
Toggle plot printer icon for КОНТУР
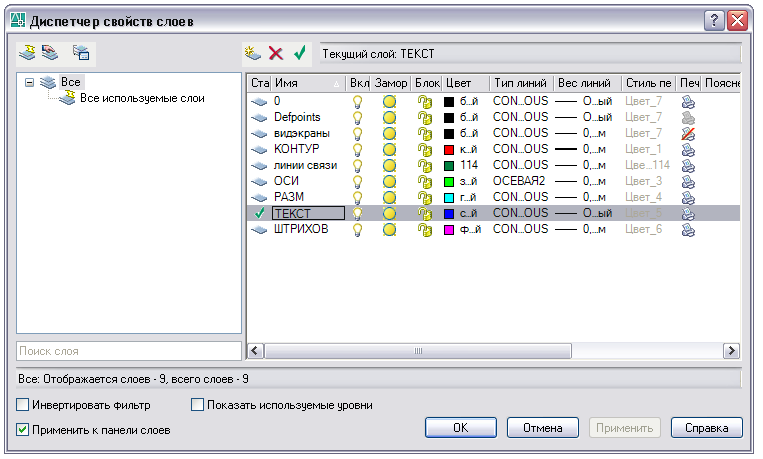click(688, 150)
